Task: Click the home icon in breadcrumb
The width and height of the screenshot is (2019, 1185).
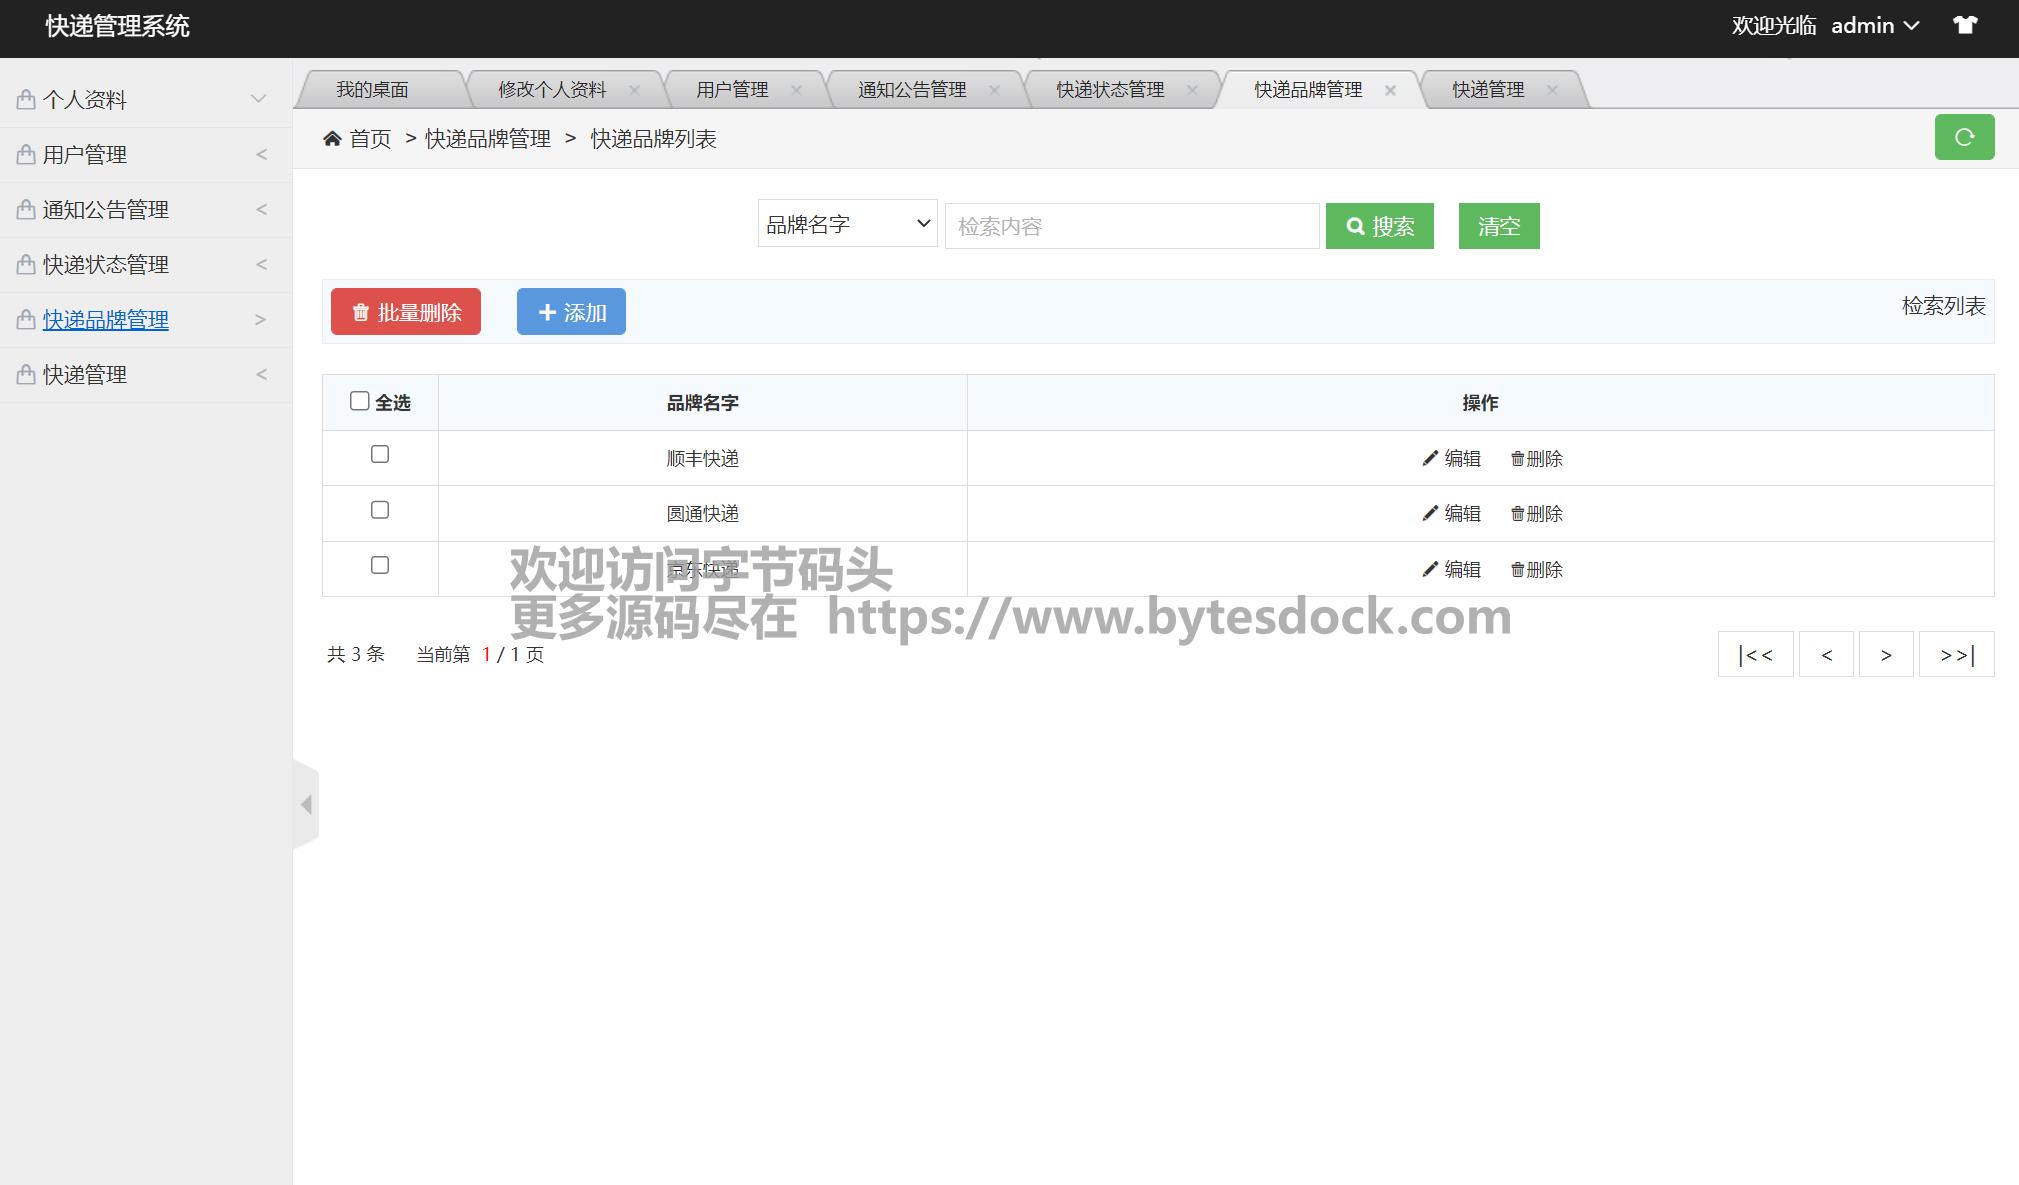Action: coord(332,139)
